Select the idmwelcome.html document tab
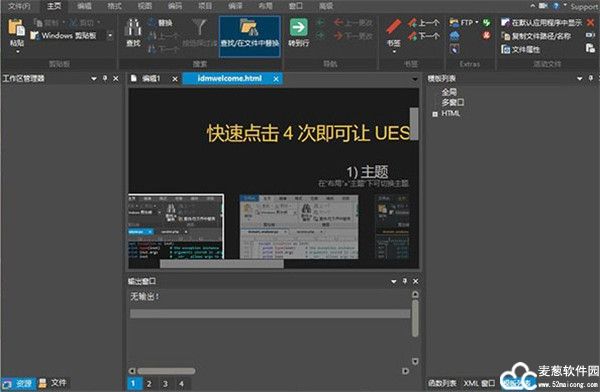 (x=230, y=78)
